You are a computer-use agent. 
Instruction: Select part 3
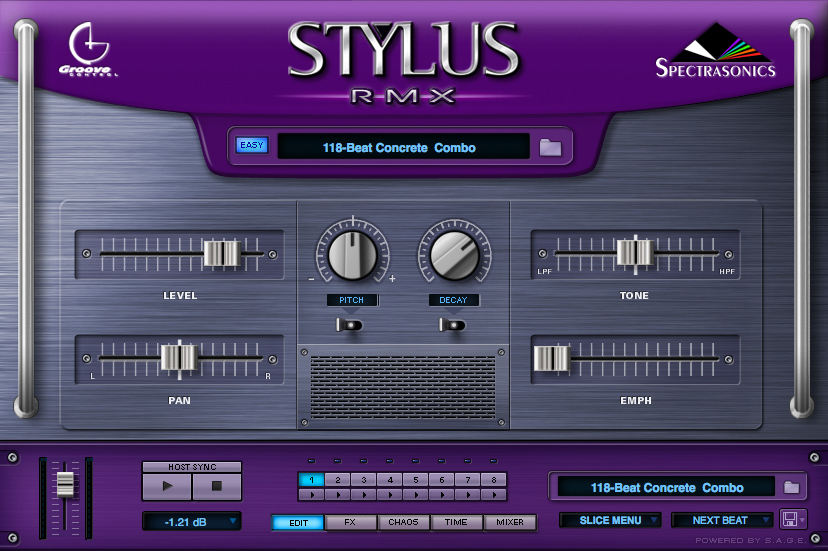point(364,480)
